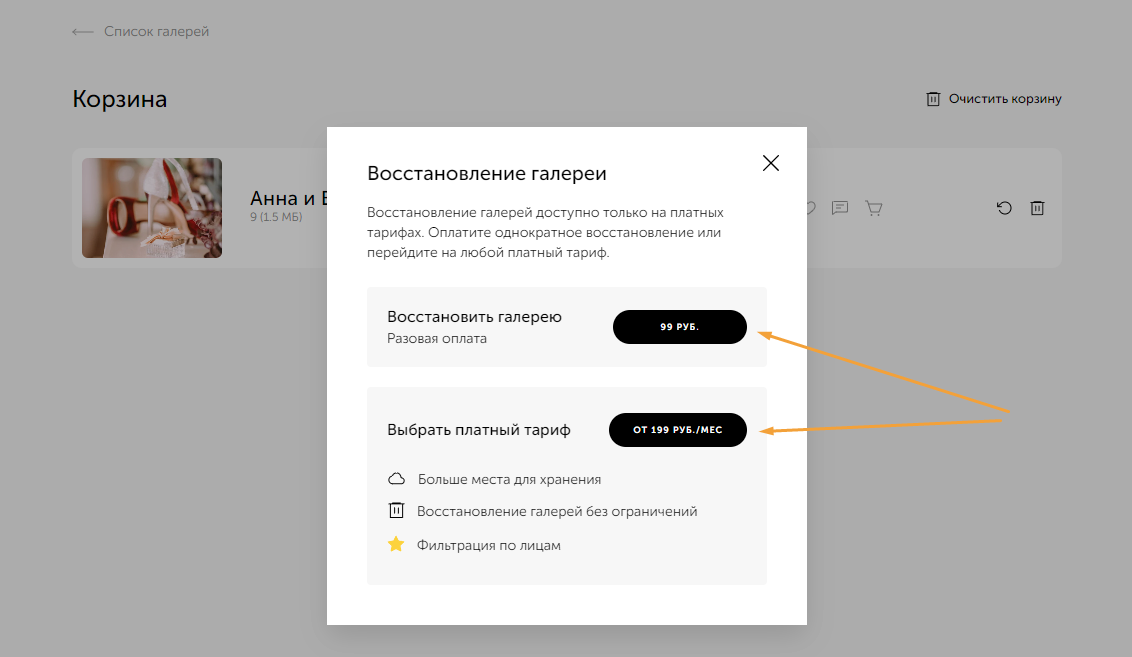This screenshot has height=657, width=1132.
Task: Click Очистить корзину button
Action: [x=994, y=99]
